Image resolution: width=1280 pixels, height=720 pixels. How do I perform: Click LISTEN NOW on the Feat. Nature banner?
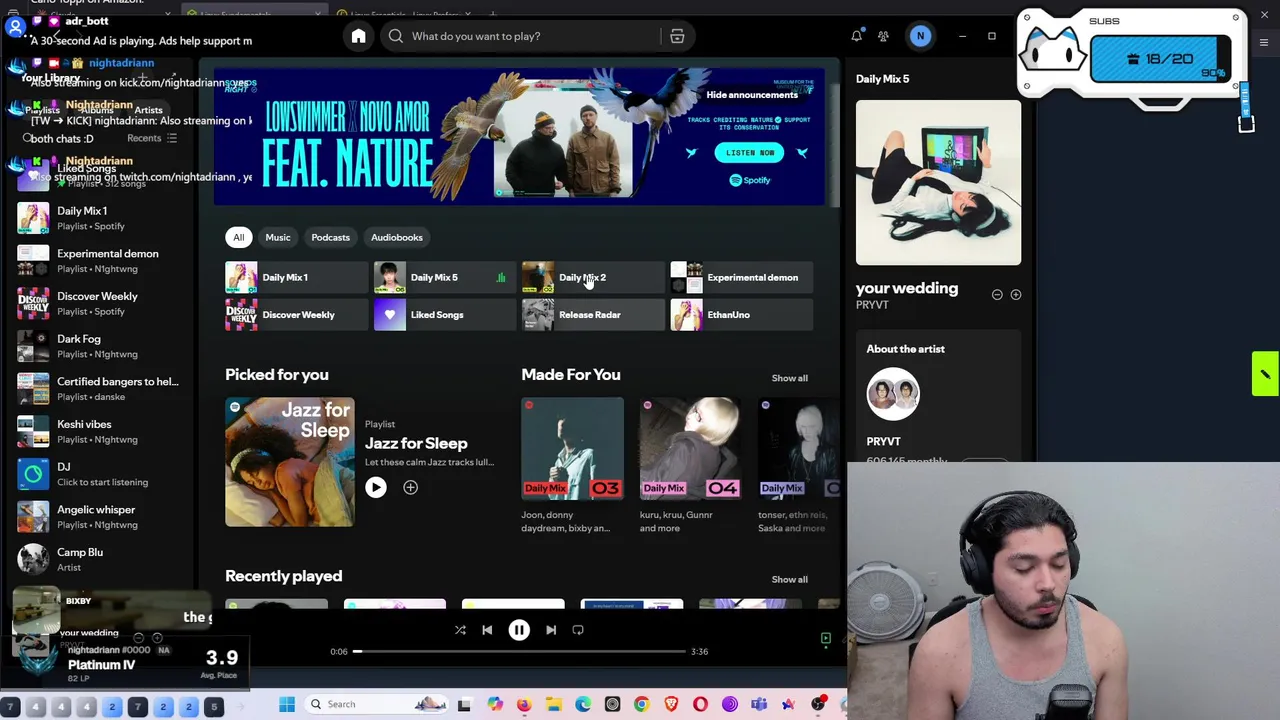click(750, 153)
